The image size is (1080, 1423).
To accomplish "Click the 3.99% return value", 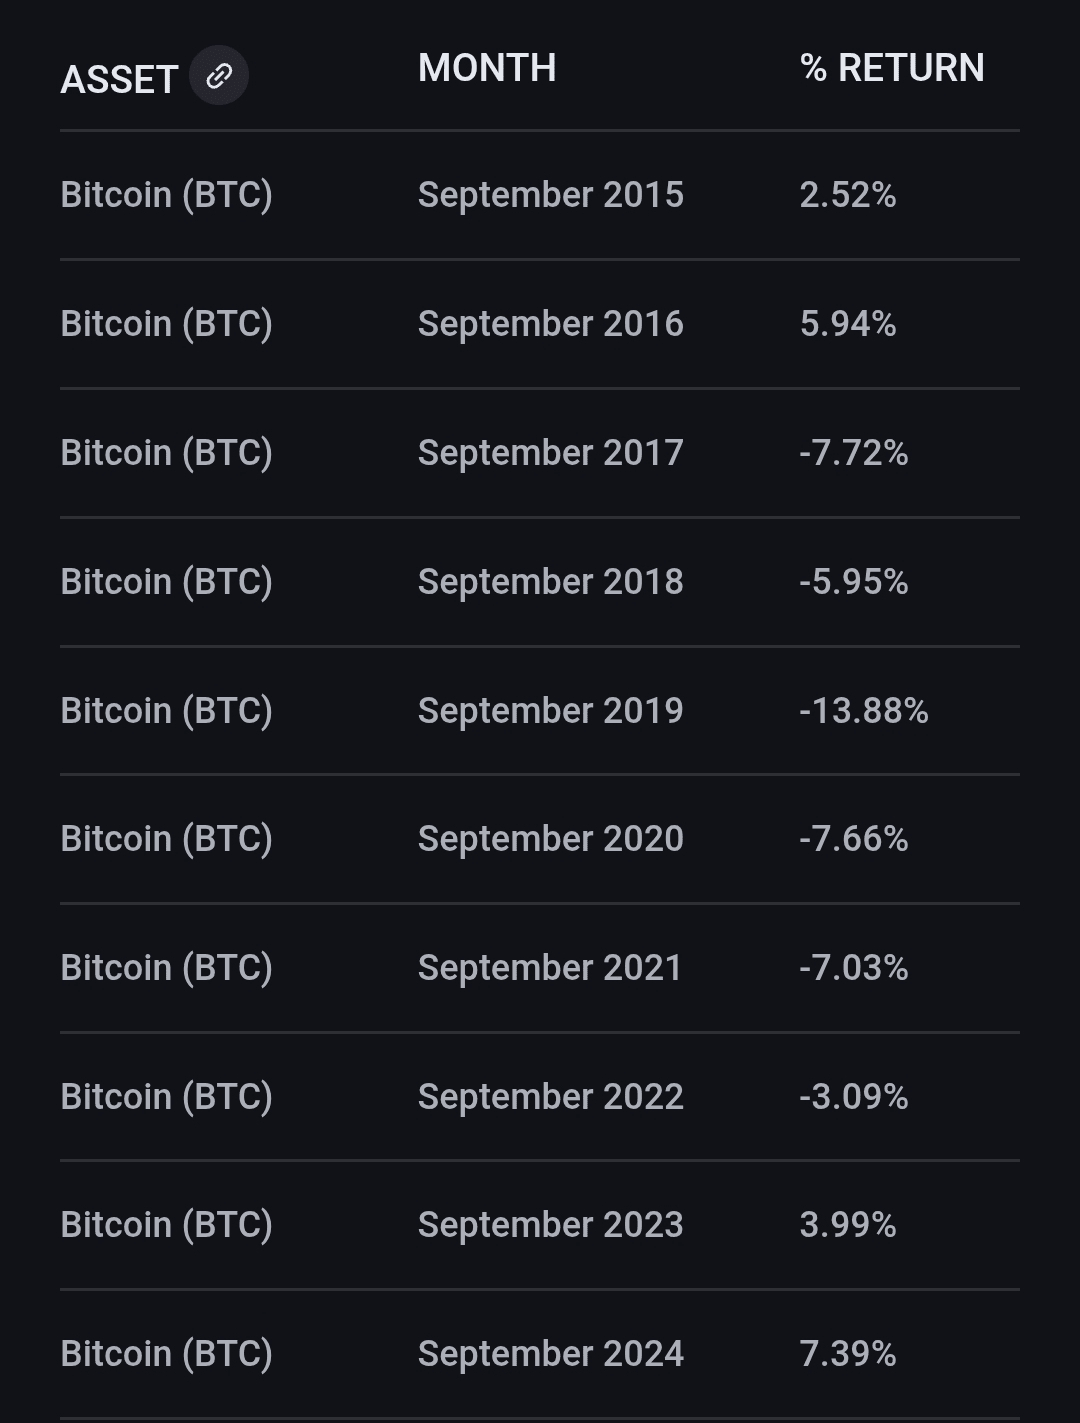I will [x=848, y=1225].
